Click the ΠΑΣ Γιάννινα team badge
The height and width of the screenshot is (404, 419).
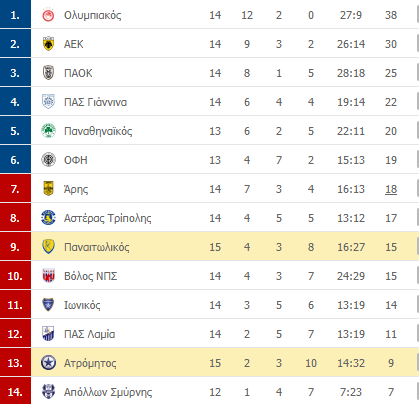(48, 102)
